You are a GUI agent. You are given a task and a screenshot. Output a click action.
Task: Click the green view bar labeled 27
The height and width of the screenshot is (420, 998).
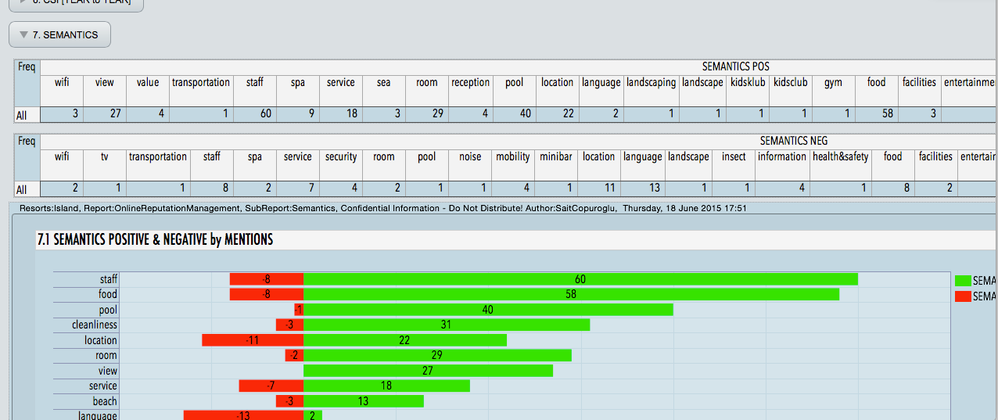pyautogui.click(x=428, y=371)
